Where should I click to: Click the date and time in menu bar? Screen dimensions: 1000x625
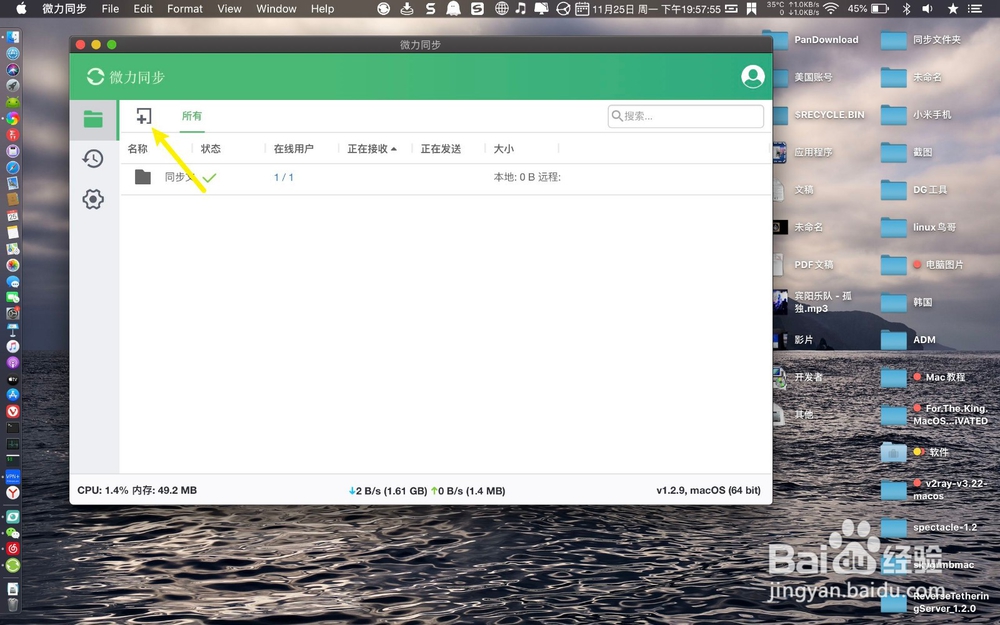tap(657, 9)
